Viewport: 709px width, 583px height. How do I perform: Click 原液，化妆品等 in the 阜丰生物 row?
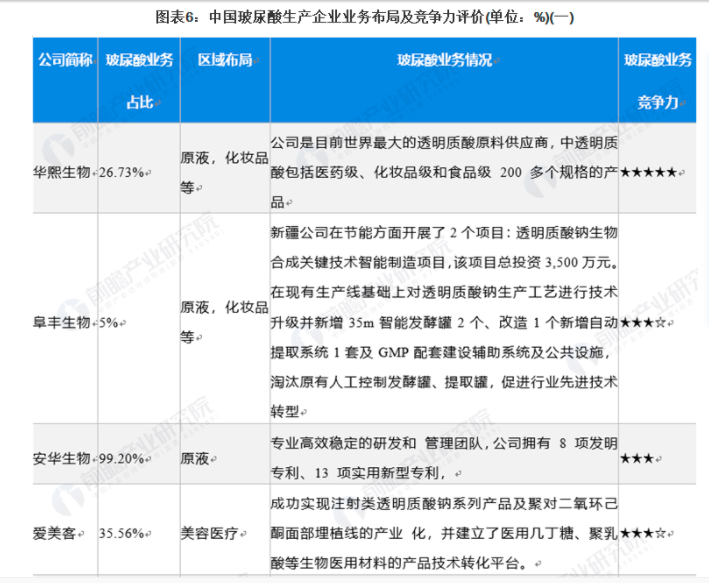(x=224, y=322)
